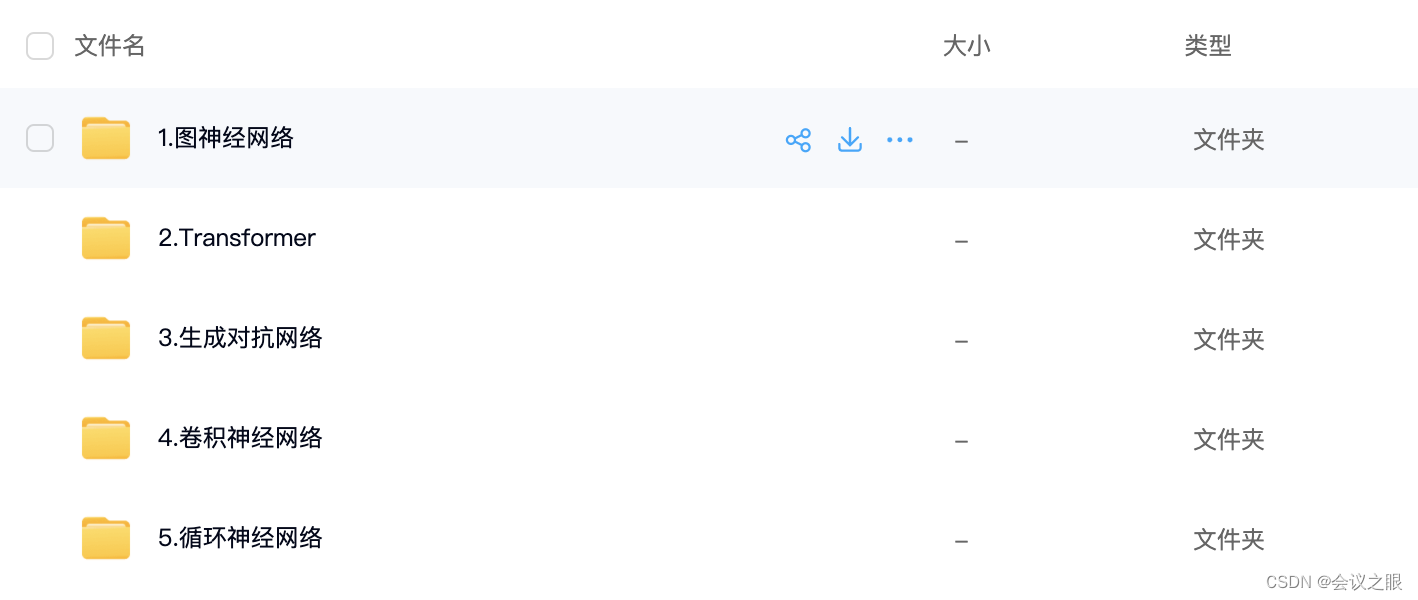Open the 5.循环神经网络 folder name

click(240, 538)
